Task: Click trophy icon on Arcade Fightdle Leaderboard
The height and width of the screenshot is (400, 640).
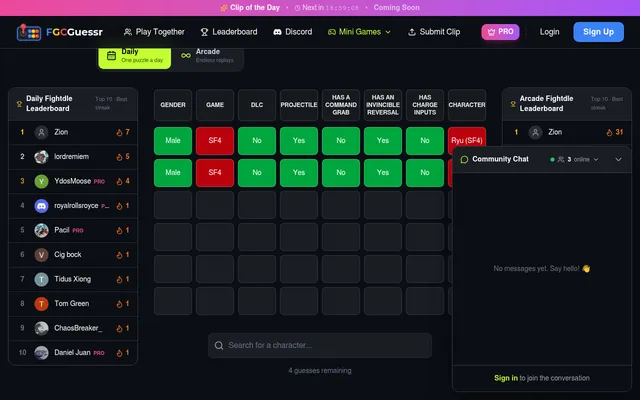Action: 513,104
